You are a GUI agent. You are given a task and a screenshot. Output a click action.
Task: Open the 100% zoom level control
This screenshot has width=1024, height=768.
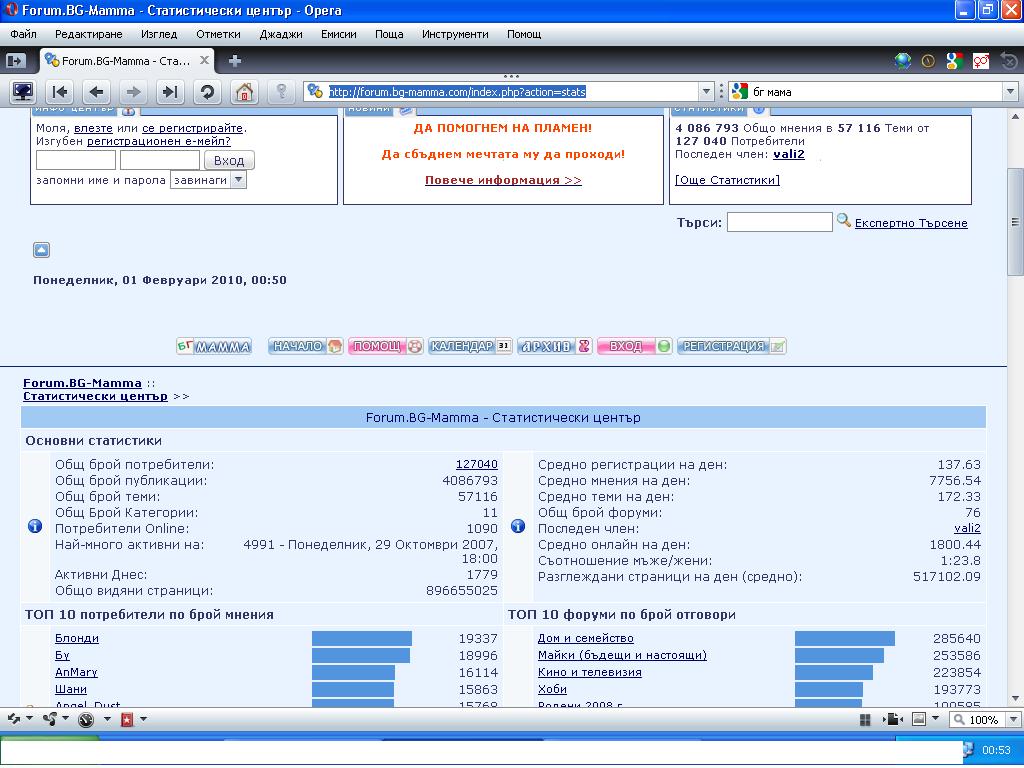point(983,720)
